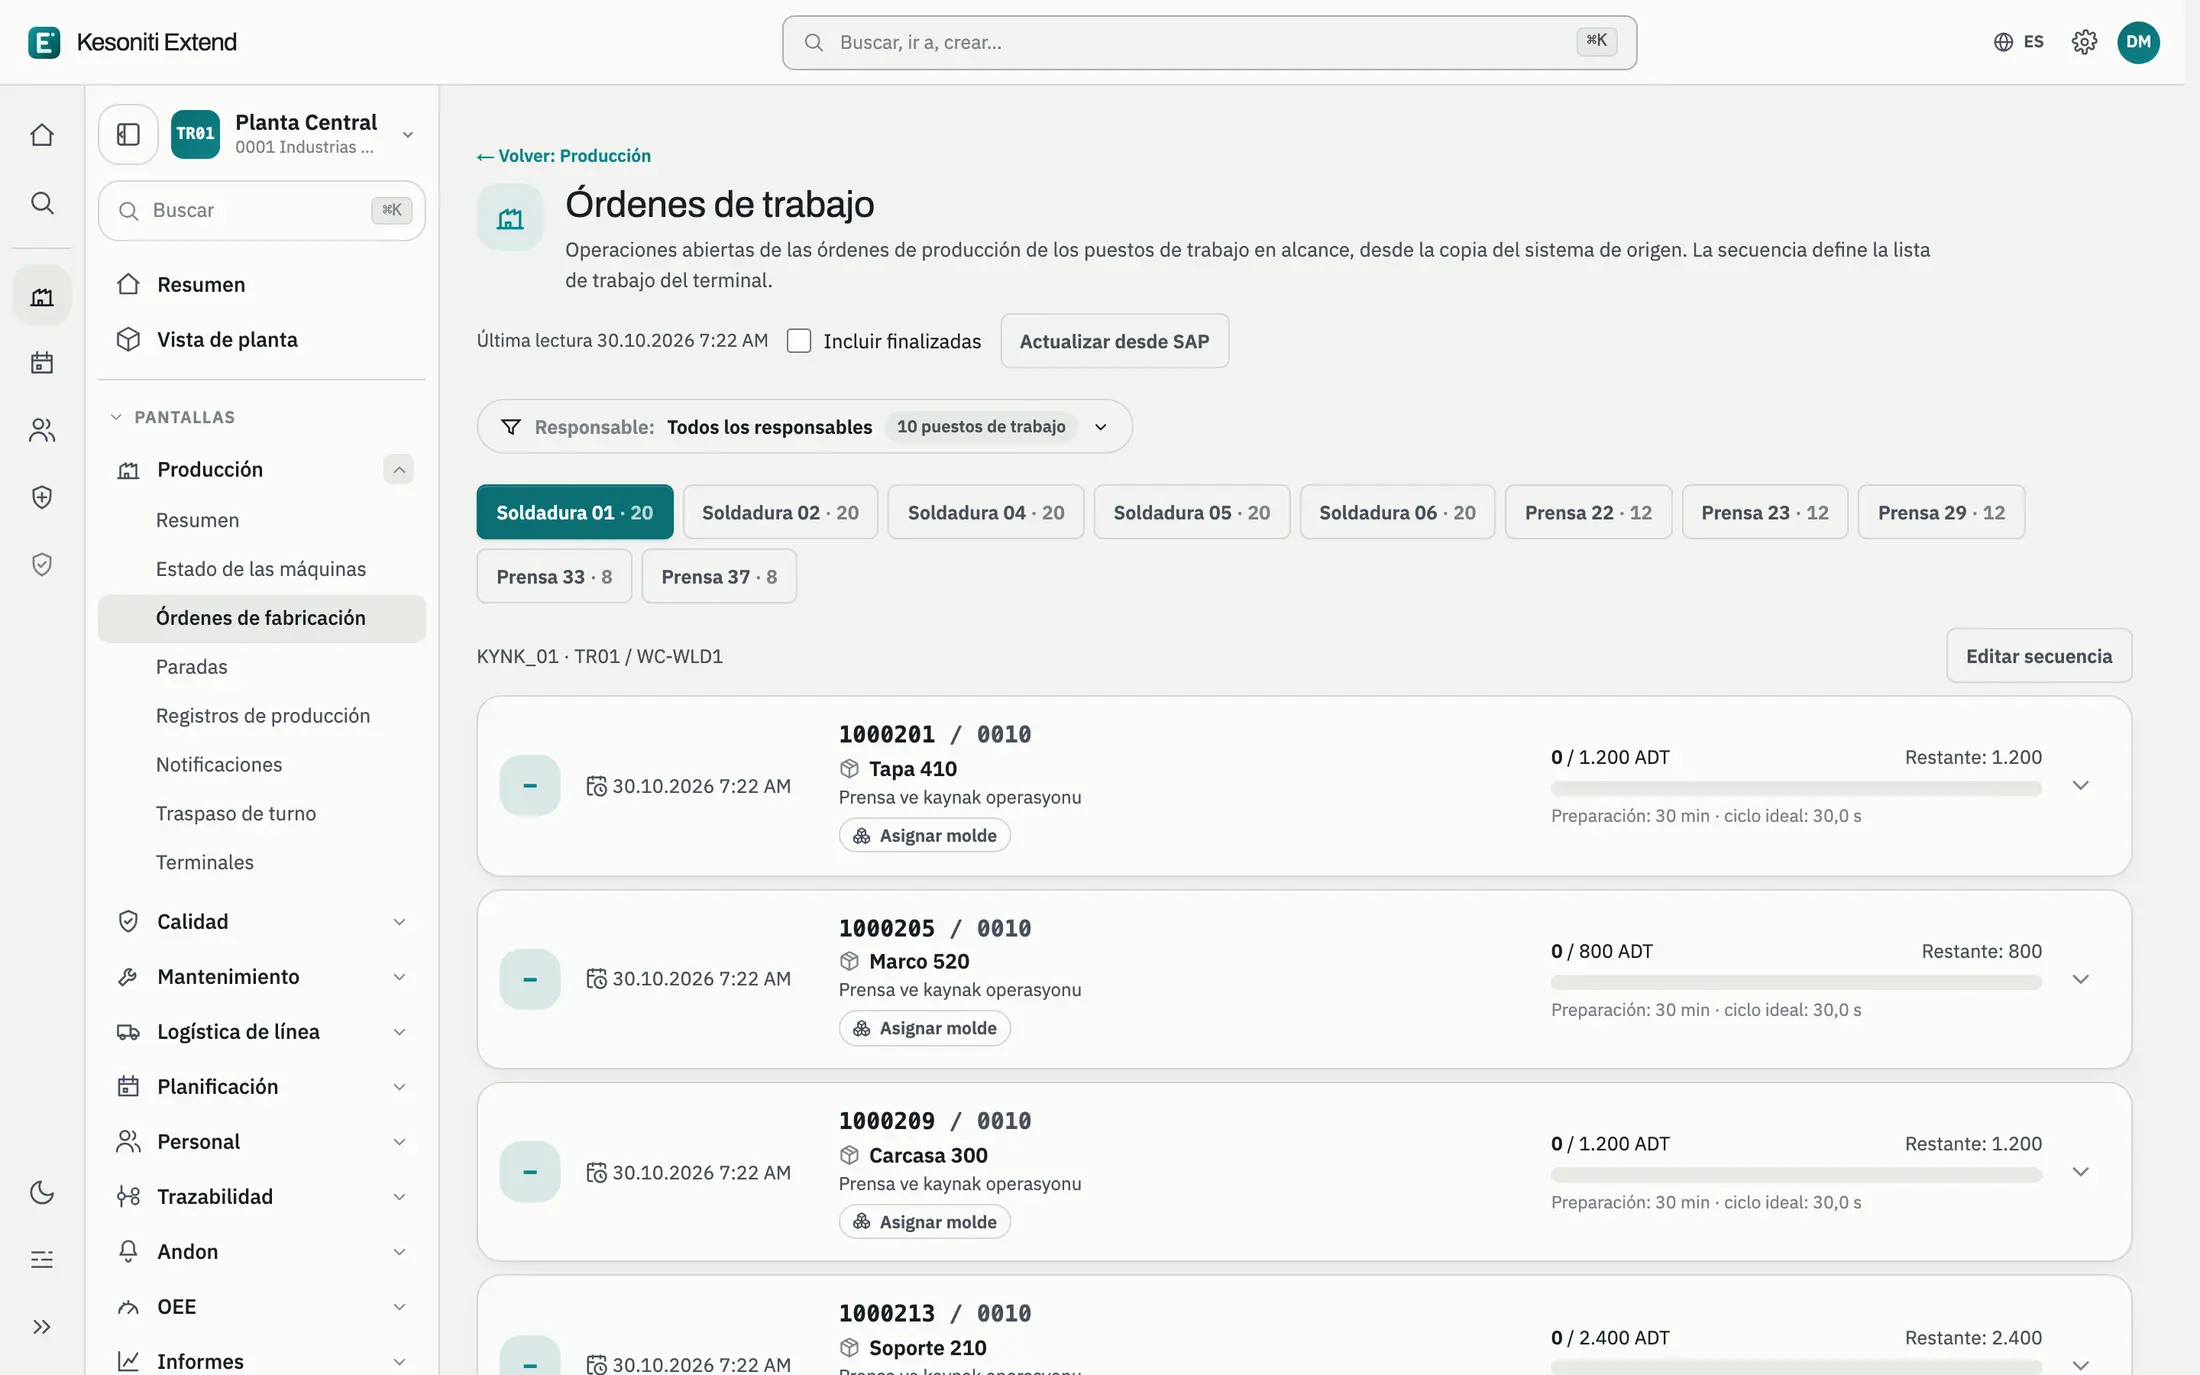Open the Planta Central plant selector

click(294, 134)
